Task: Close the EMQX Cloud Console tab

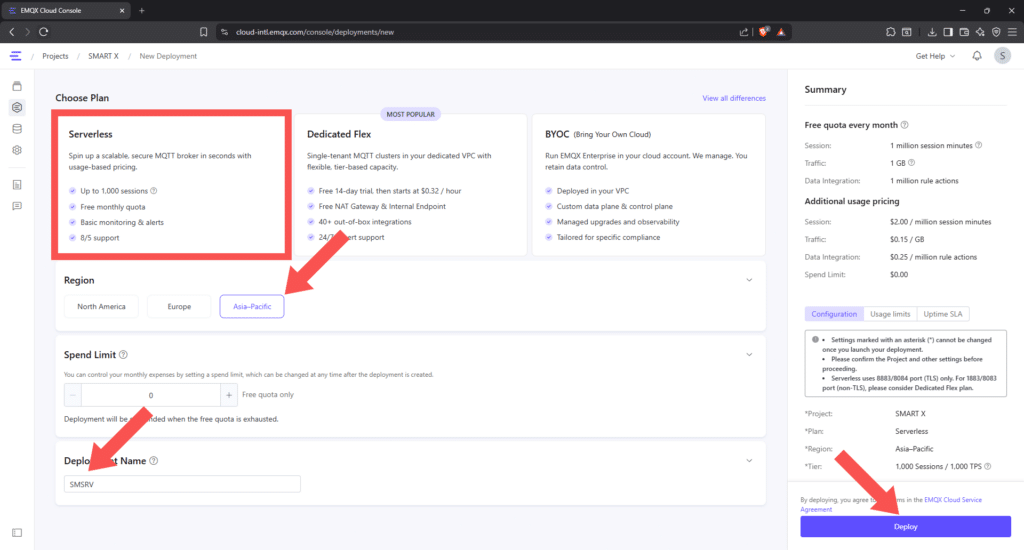Action: point(121,10)
